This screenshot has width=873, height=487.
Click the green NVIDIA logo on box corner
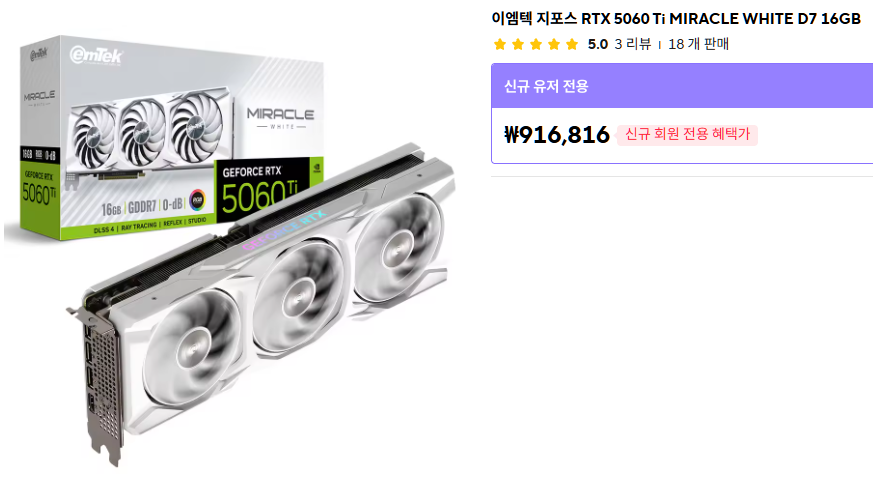[316, 167]
